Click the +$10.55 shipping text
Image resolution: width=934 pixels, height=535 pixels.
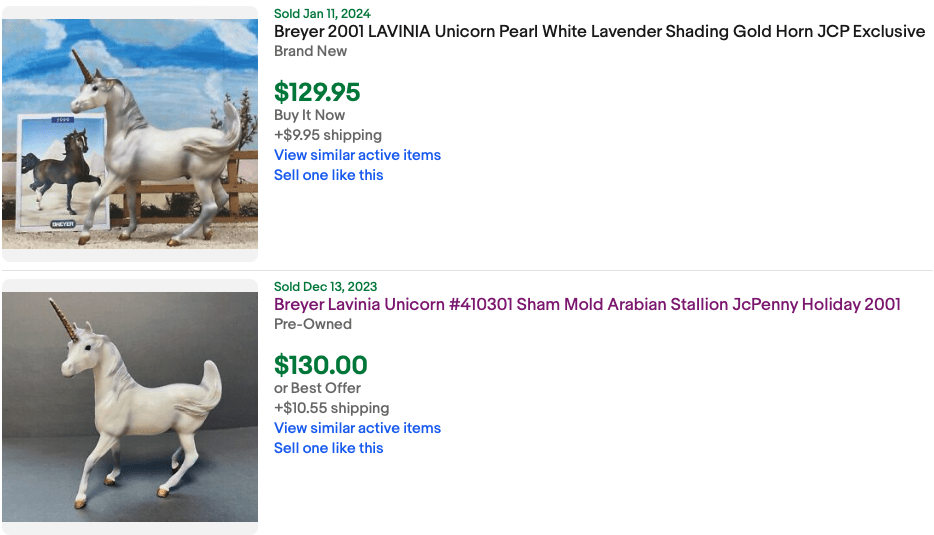331,408
